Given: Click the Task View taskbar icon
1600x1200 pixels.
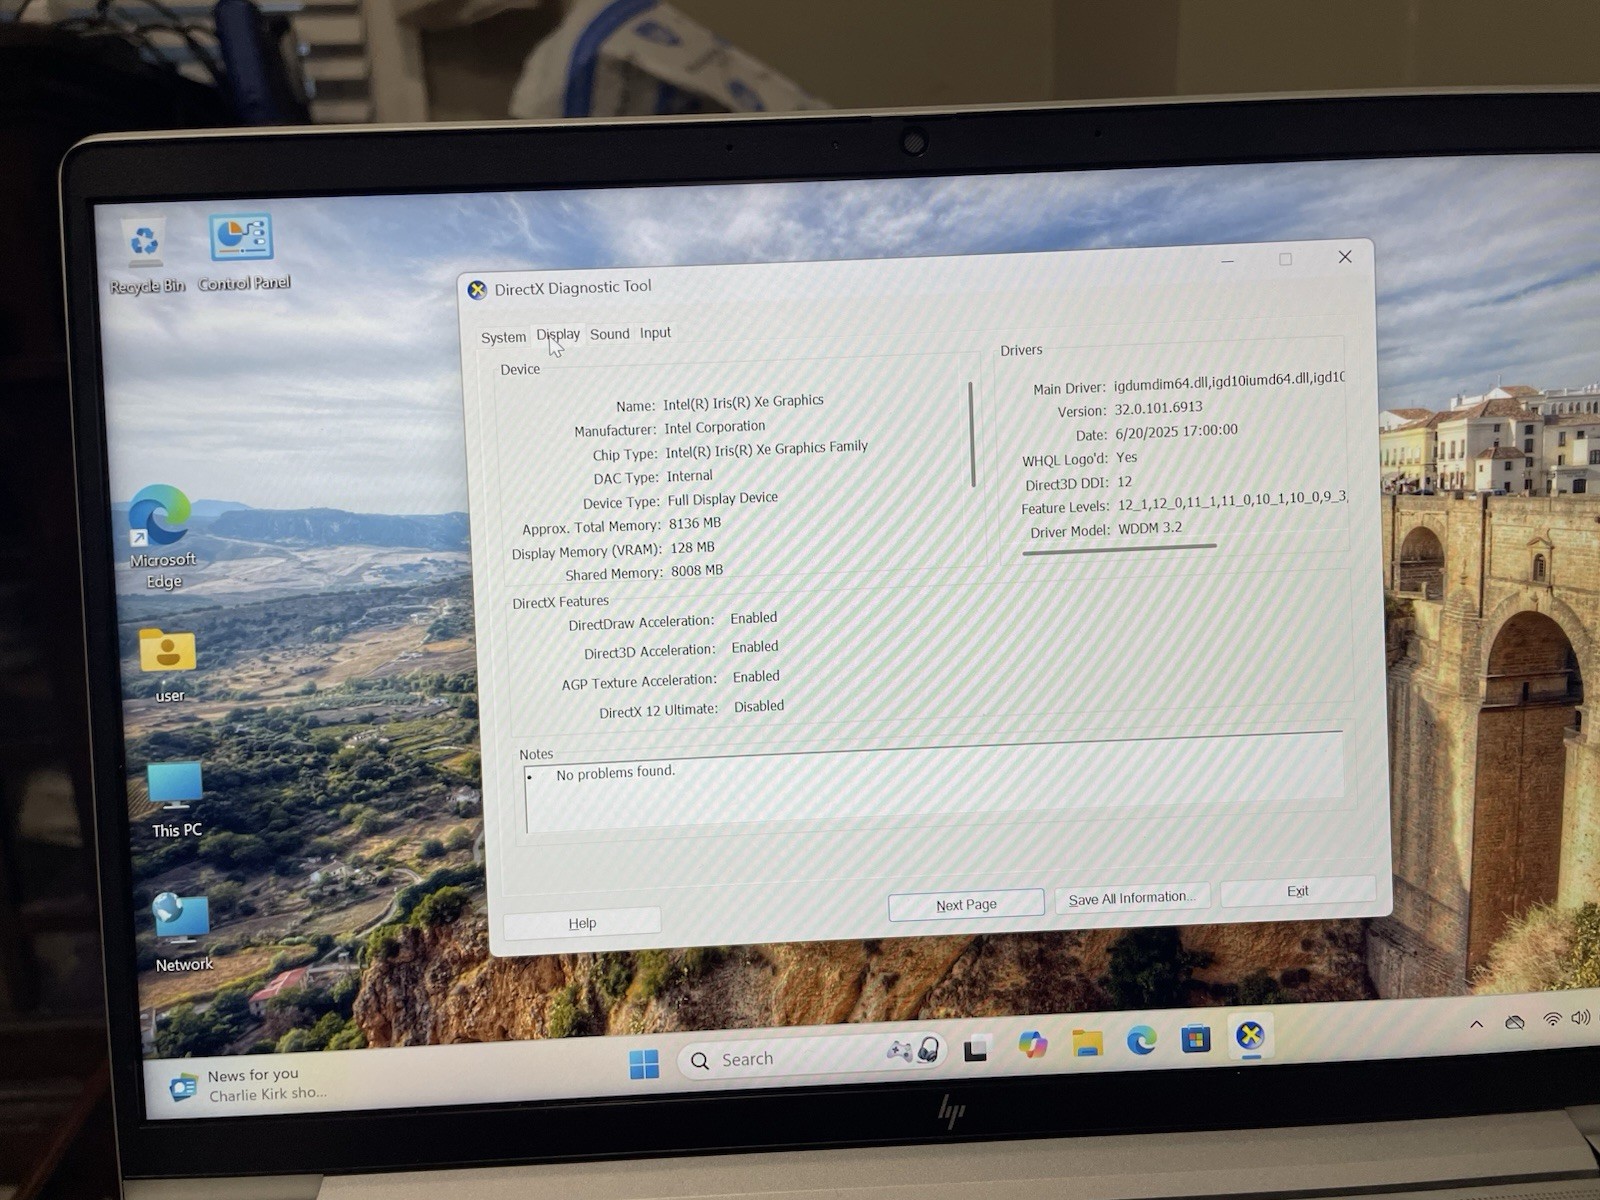Looking at the screenshot, I should [975, 1050].
